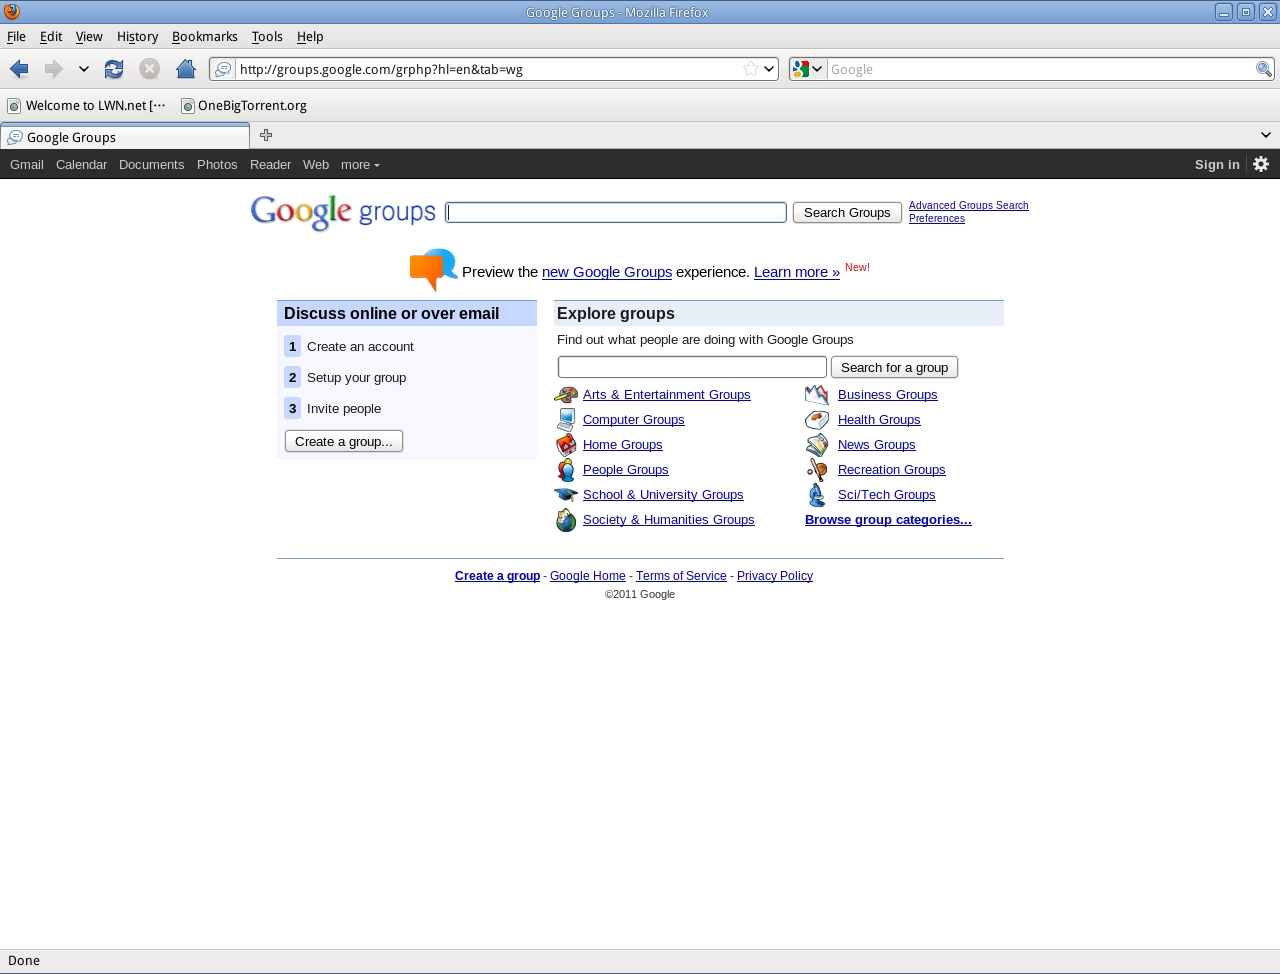
Task: Open the View menu
Action: (89, 36)
